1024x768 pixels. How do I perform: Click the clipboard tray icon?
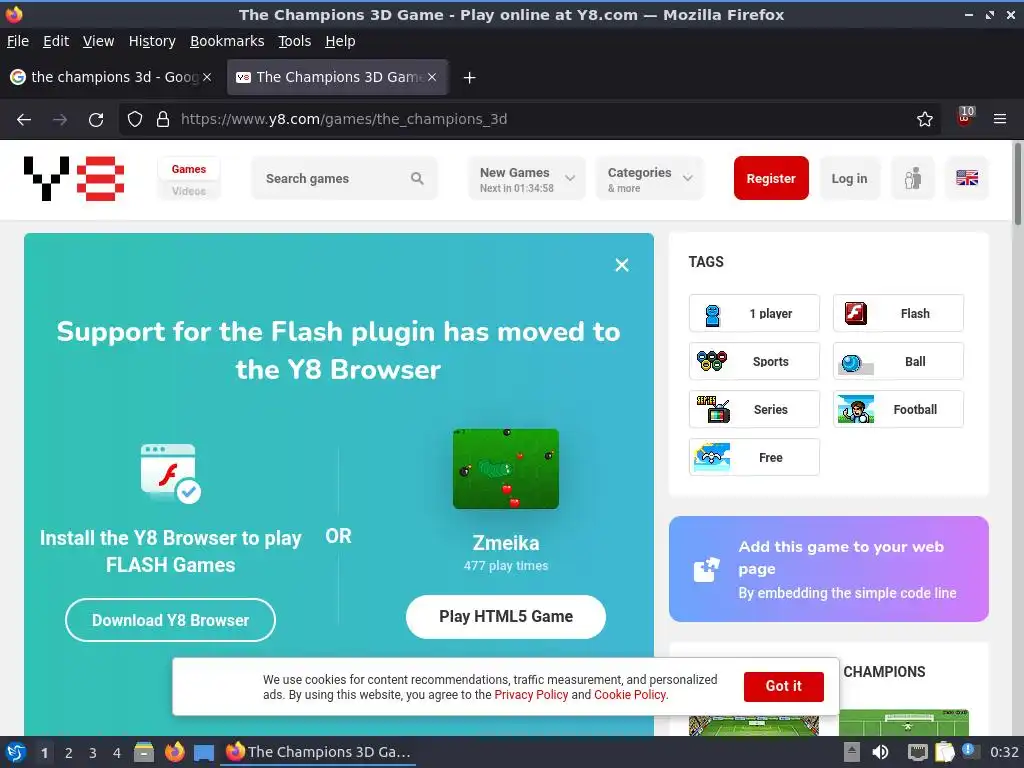944,752
